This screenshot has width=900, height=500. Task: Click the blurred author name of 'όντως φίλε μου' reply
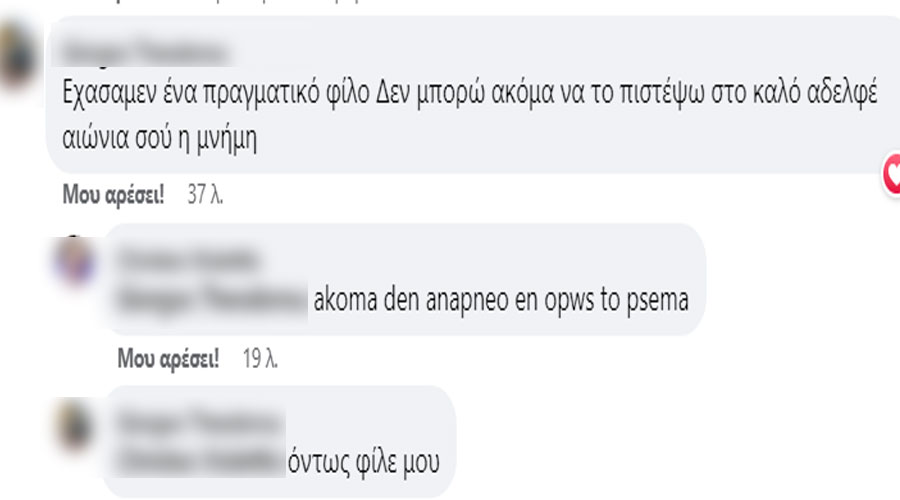(199, 423)
